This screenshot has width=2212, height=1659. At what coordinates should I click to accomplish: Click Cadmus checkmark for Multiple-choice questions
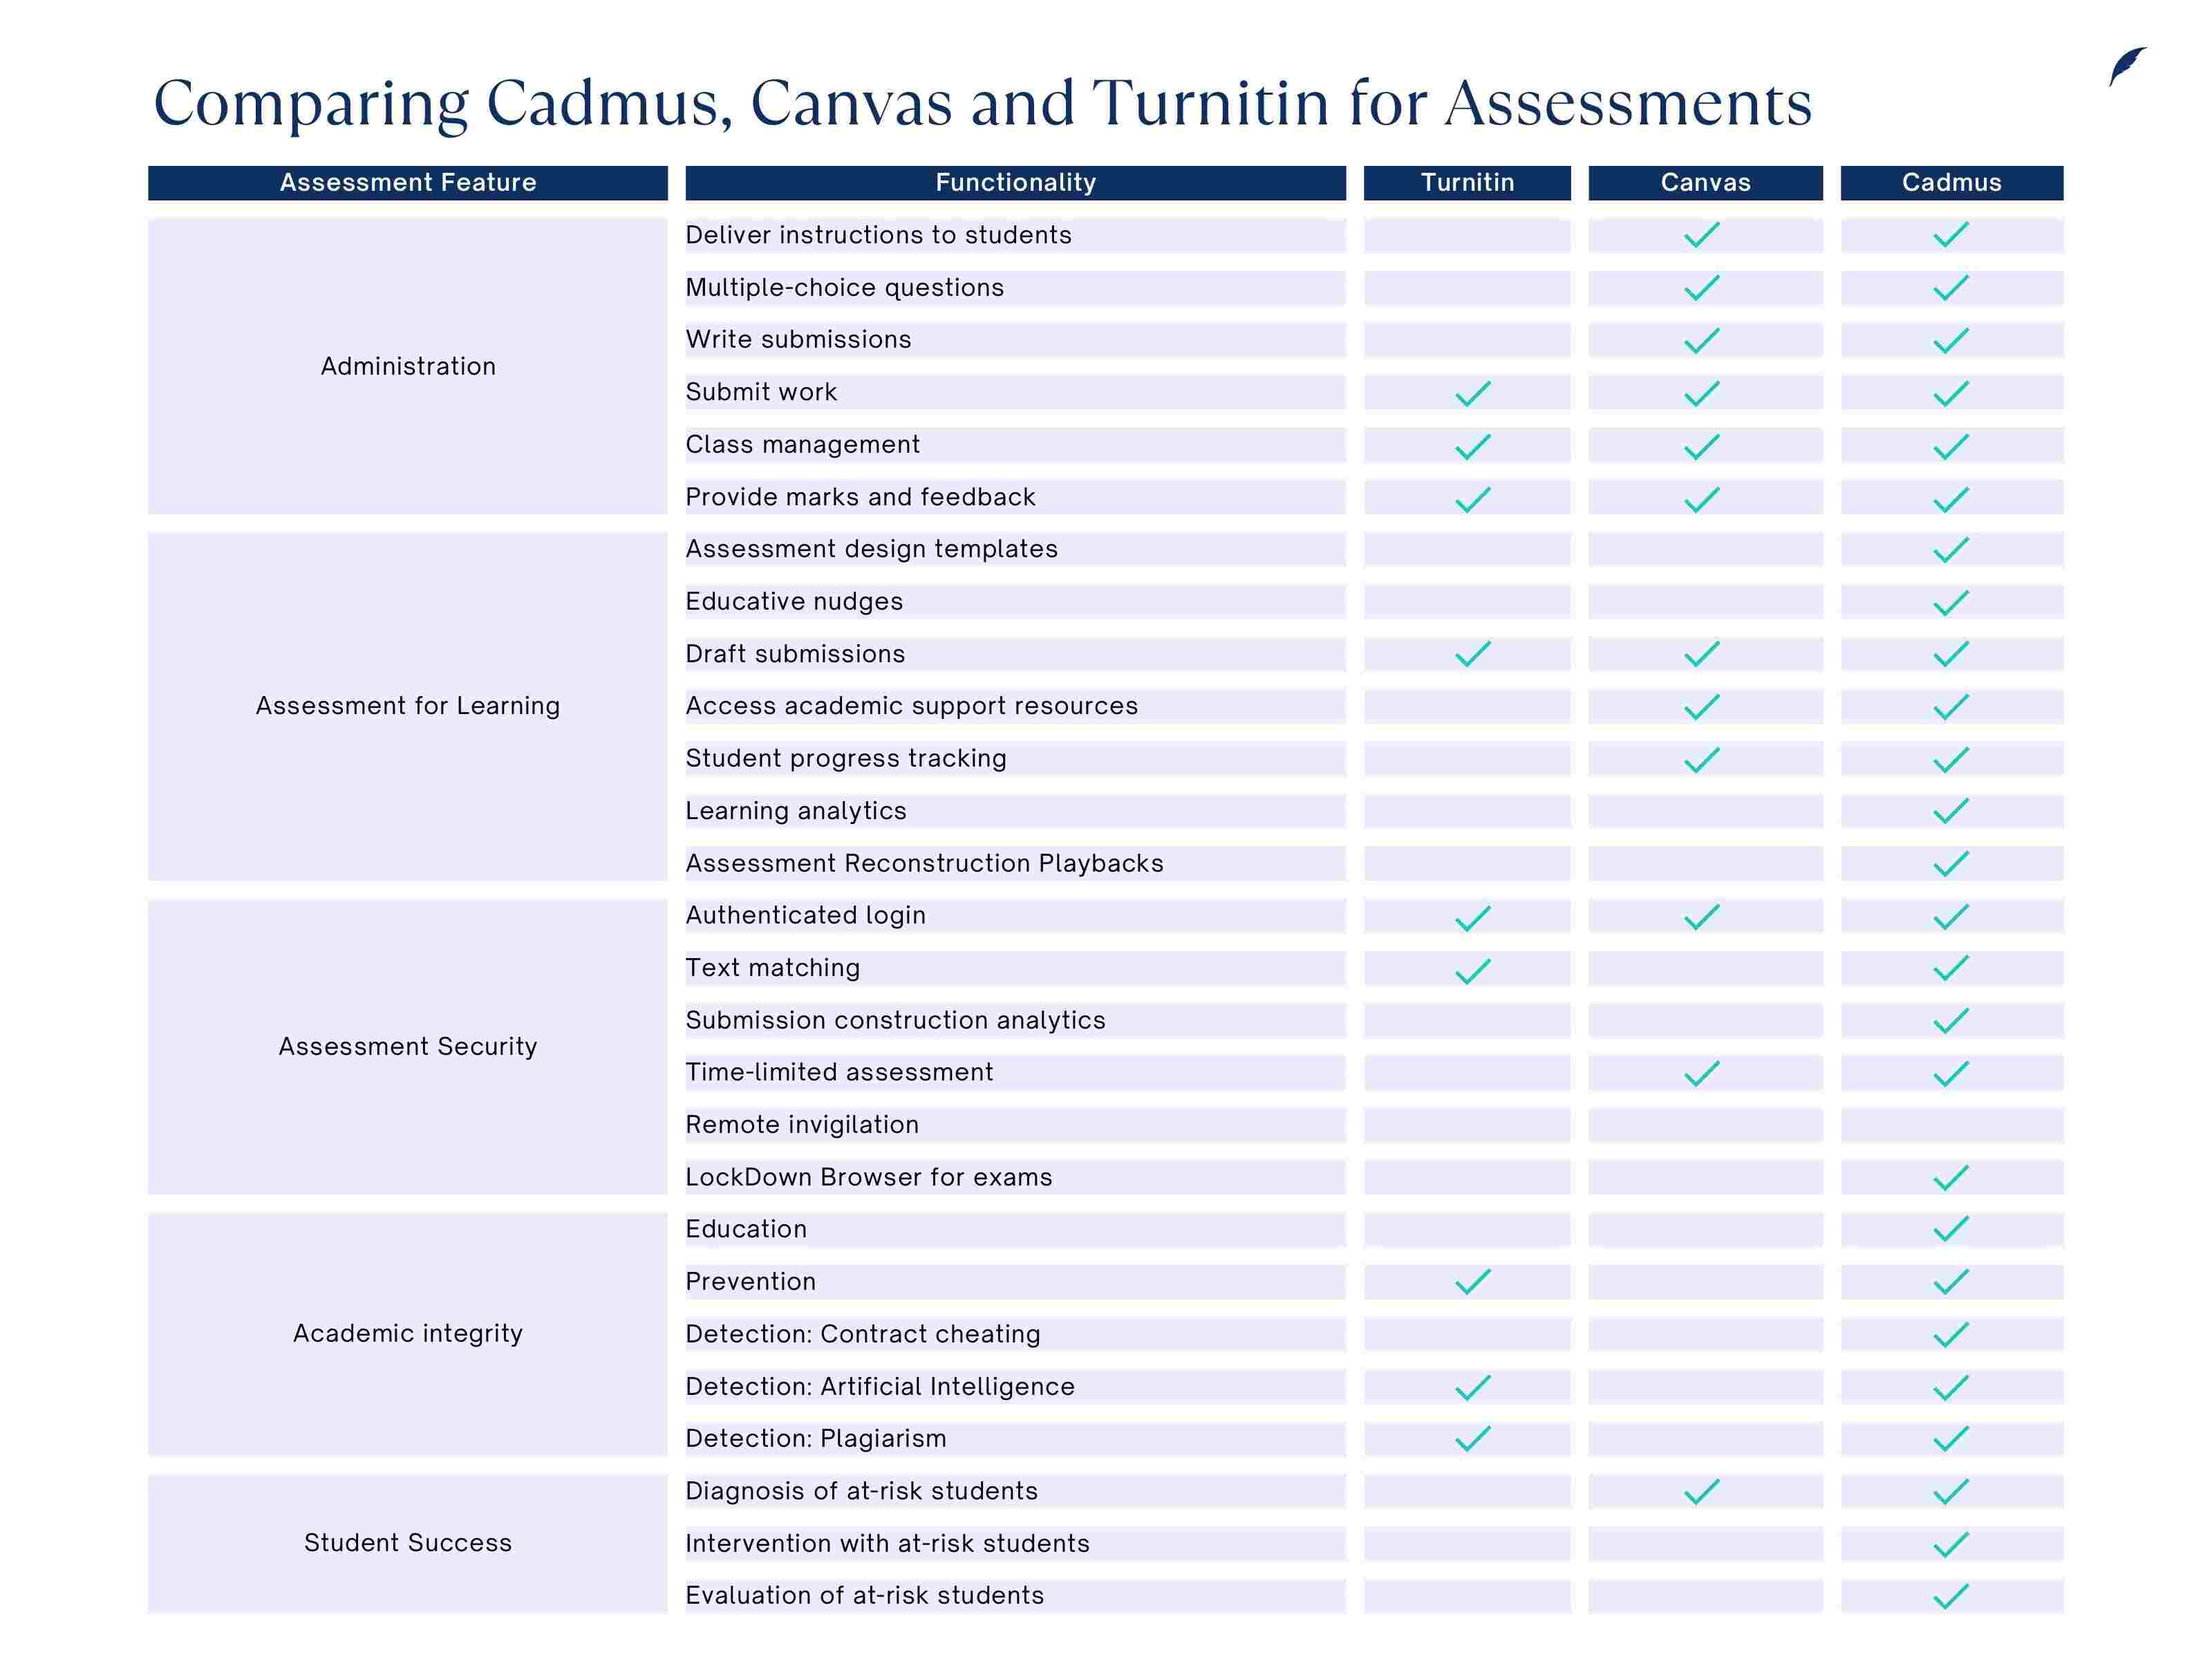point(1951,288)
